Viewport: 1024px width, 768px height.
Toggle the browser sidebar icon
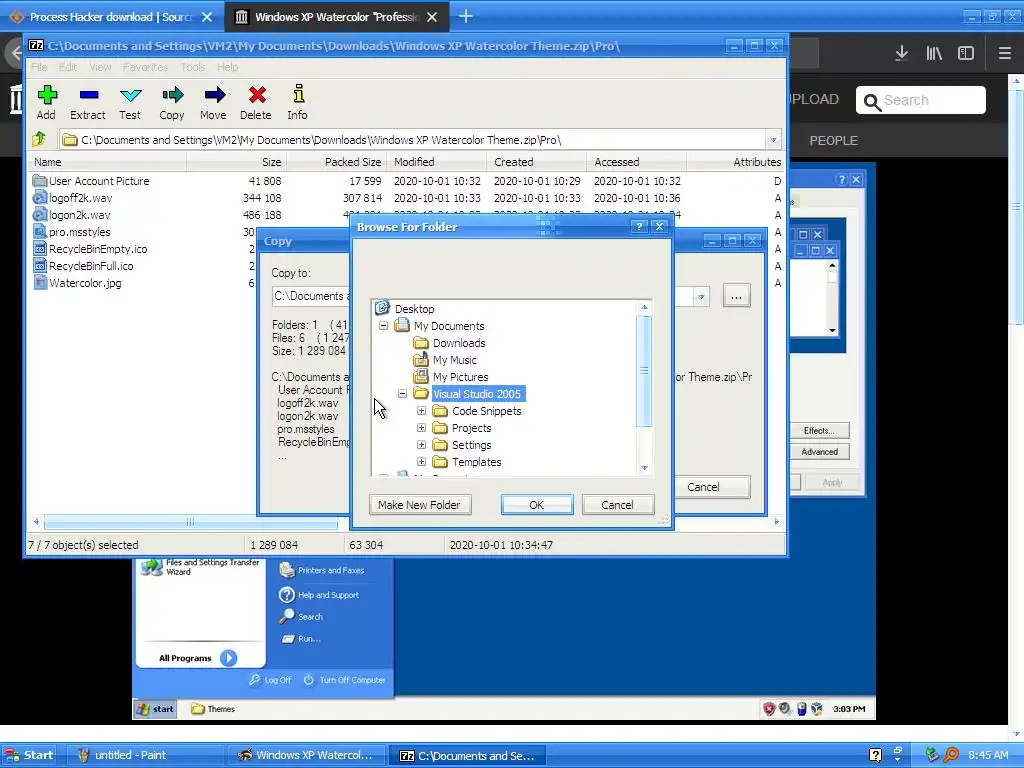click(x=966, y=53)
